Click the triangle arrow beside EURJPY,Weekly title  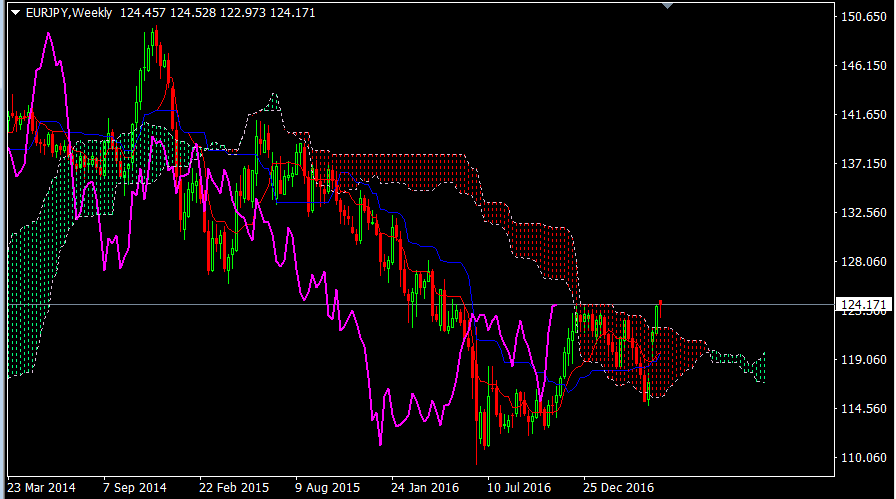[15, 11]
